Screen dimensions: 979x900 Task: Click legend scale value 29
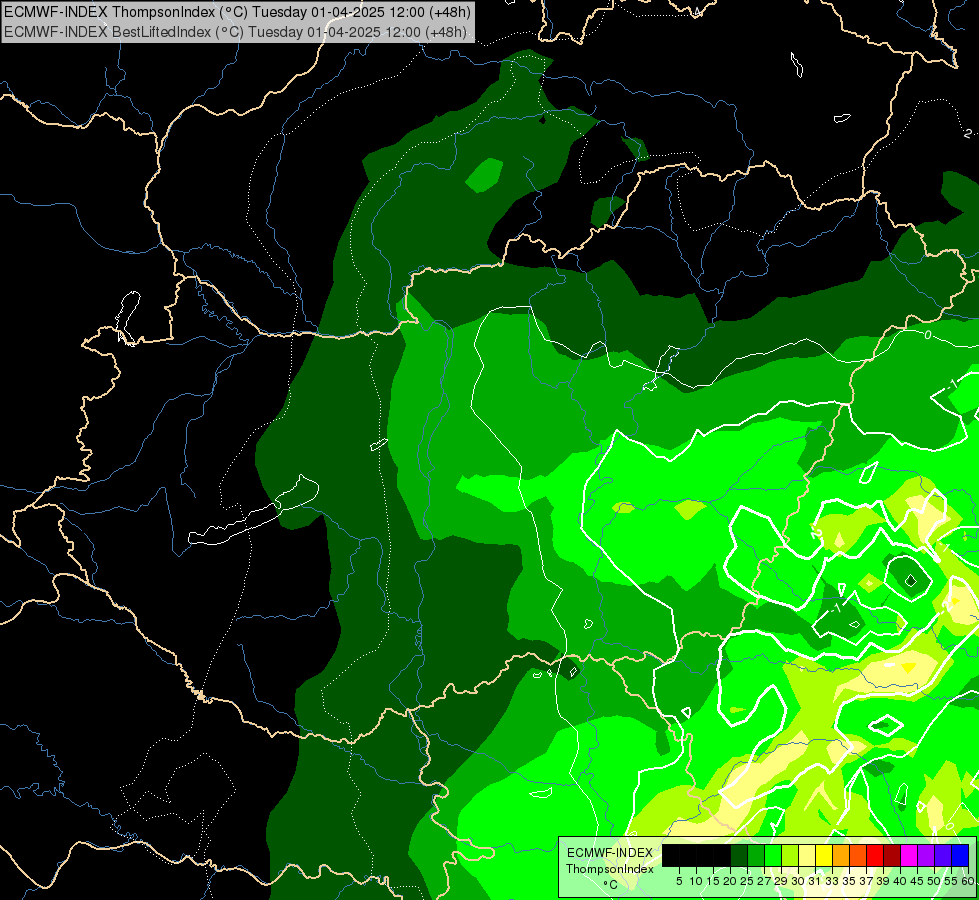pos(780,881)
